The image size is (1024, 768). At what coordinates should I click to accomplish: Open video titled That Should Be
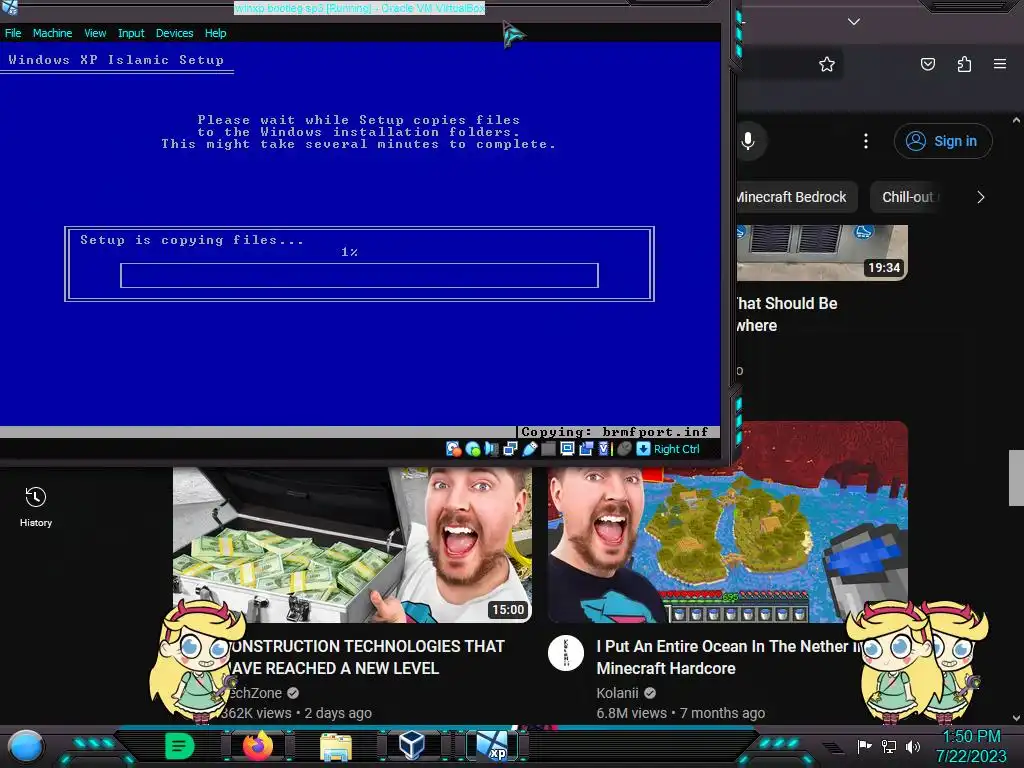(x=786, y=314)
